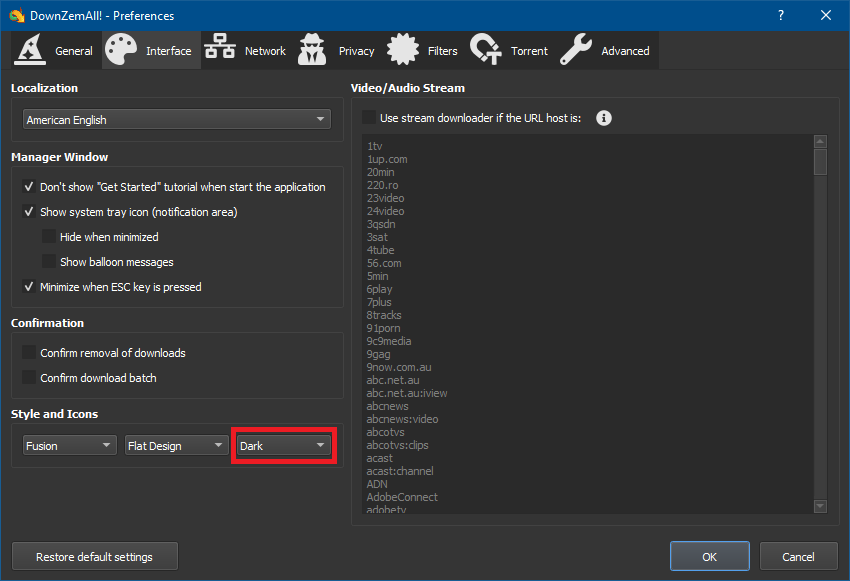Enable Confirm removal of downloads
Screen dimensions: 850x581
click(x=29, y=353)
